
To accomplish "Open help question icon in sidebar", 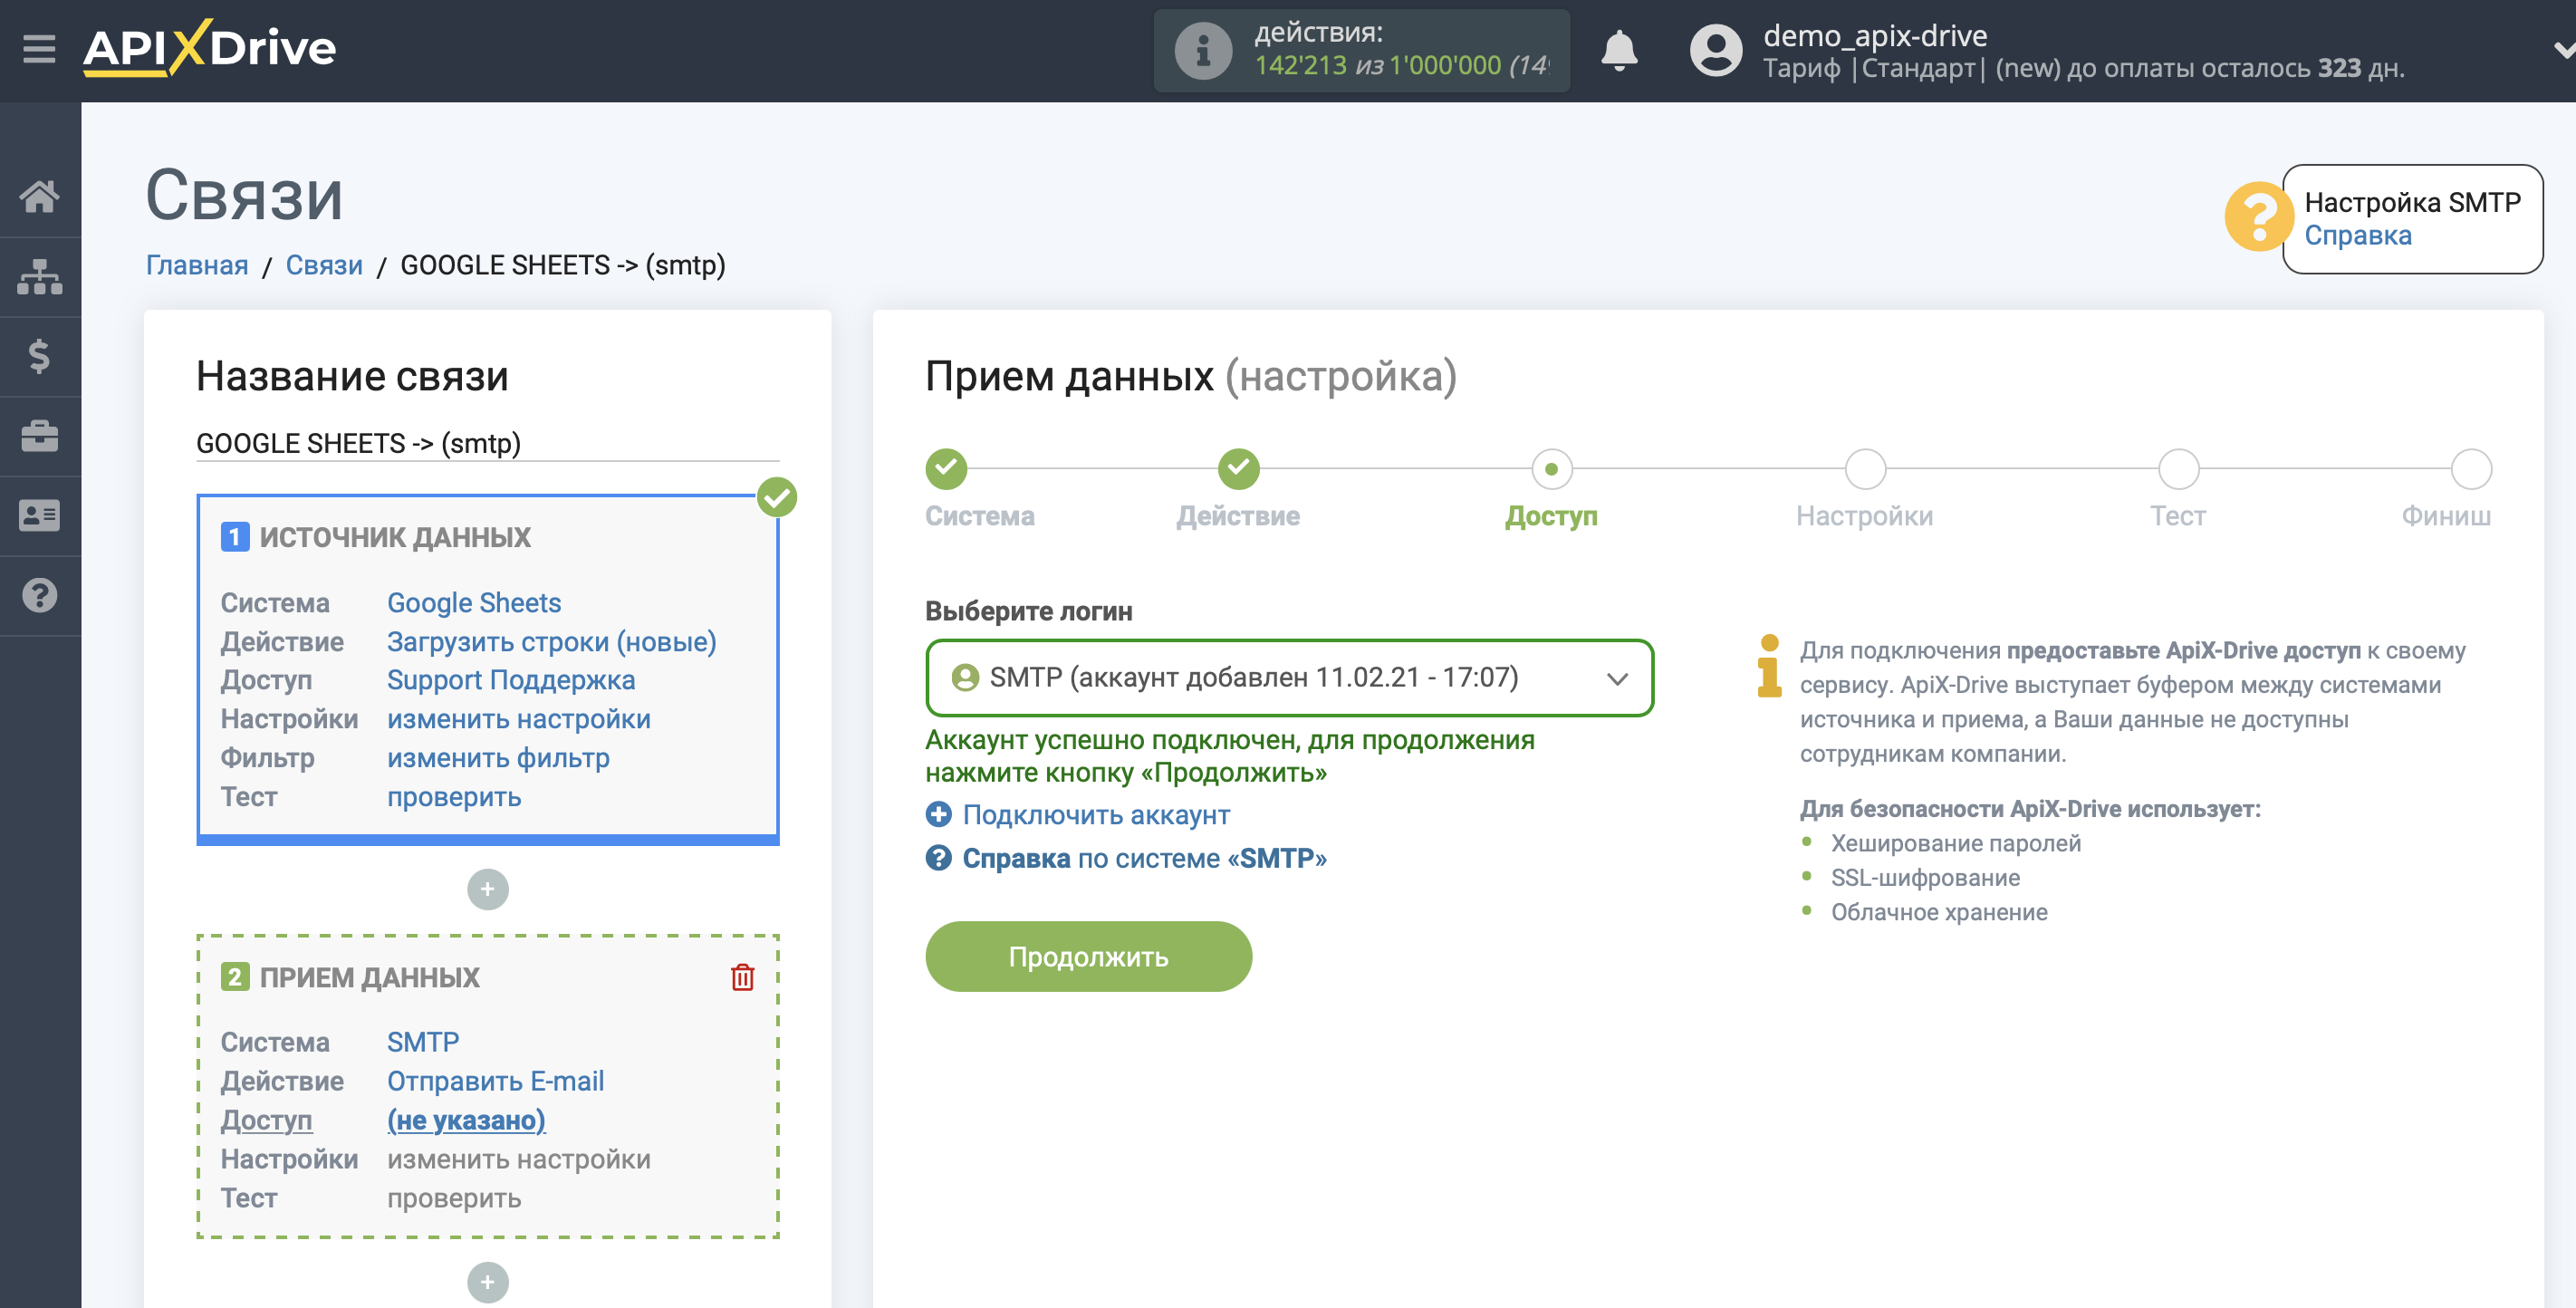I will (40, 596).
